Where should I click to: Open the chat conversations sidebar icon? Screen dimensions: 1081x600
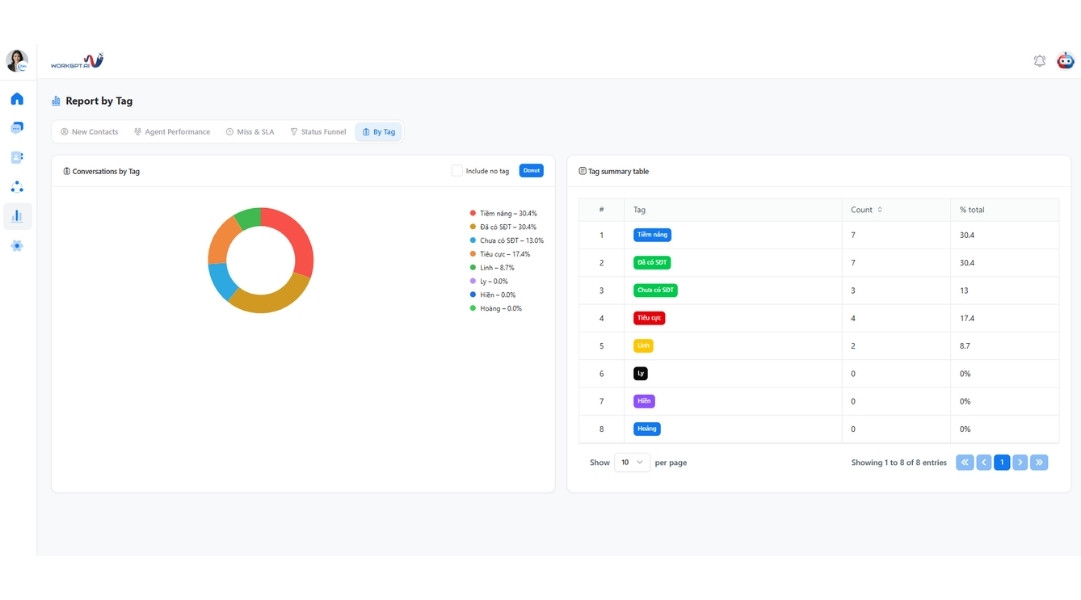[17, 128]
